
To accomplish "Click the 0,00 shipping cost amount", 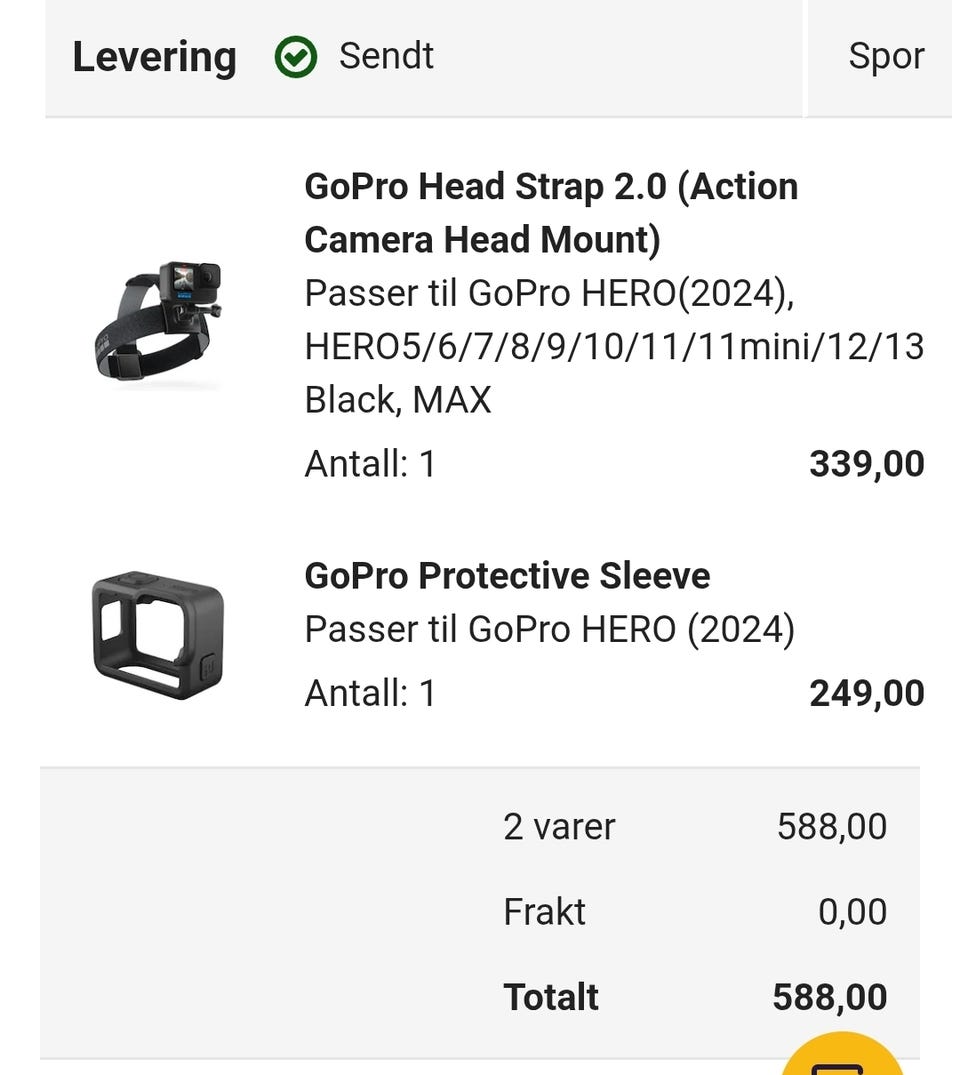I will pyautogui.click(x=852, y=912).
